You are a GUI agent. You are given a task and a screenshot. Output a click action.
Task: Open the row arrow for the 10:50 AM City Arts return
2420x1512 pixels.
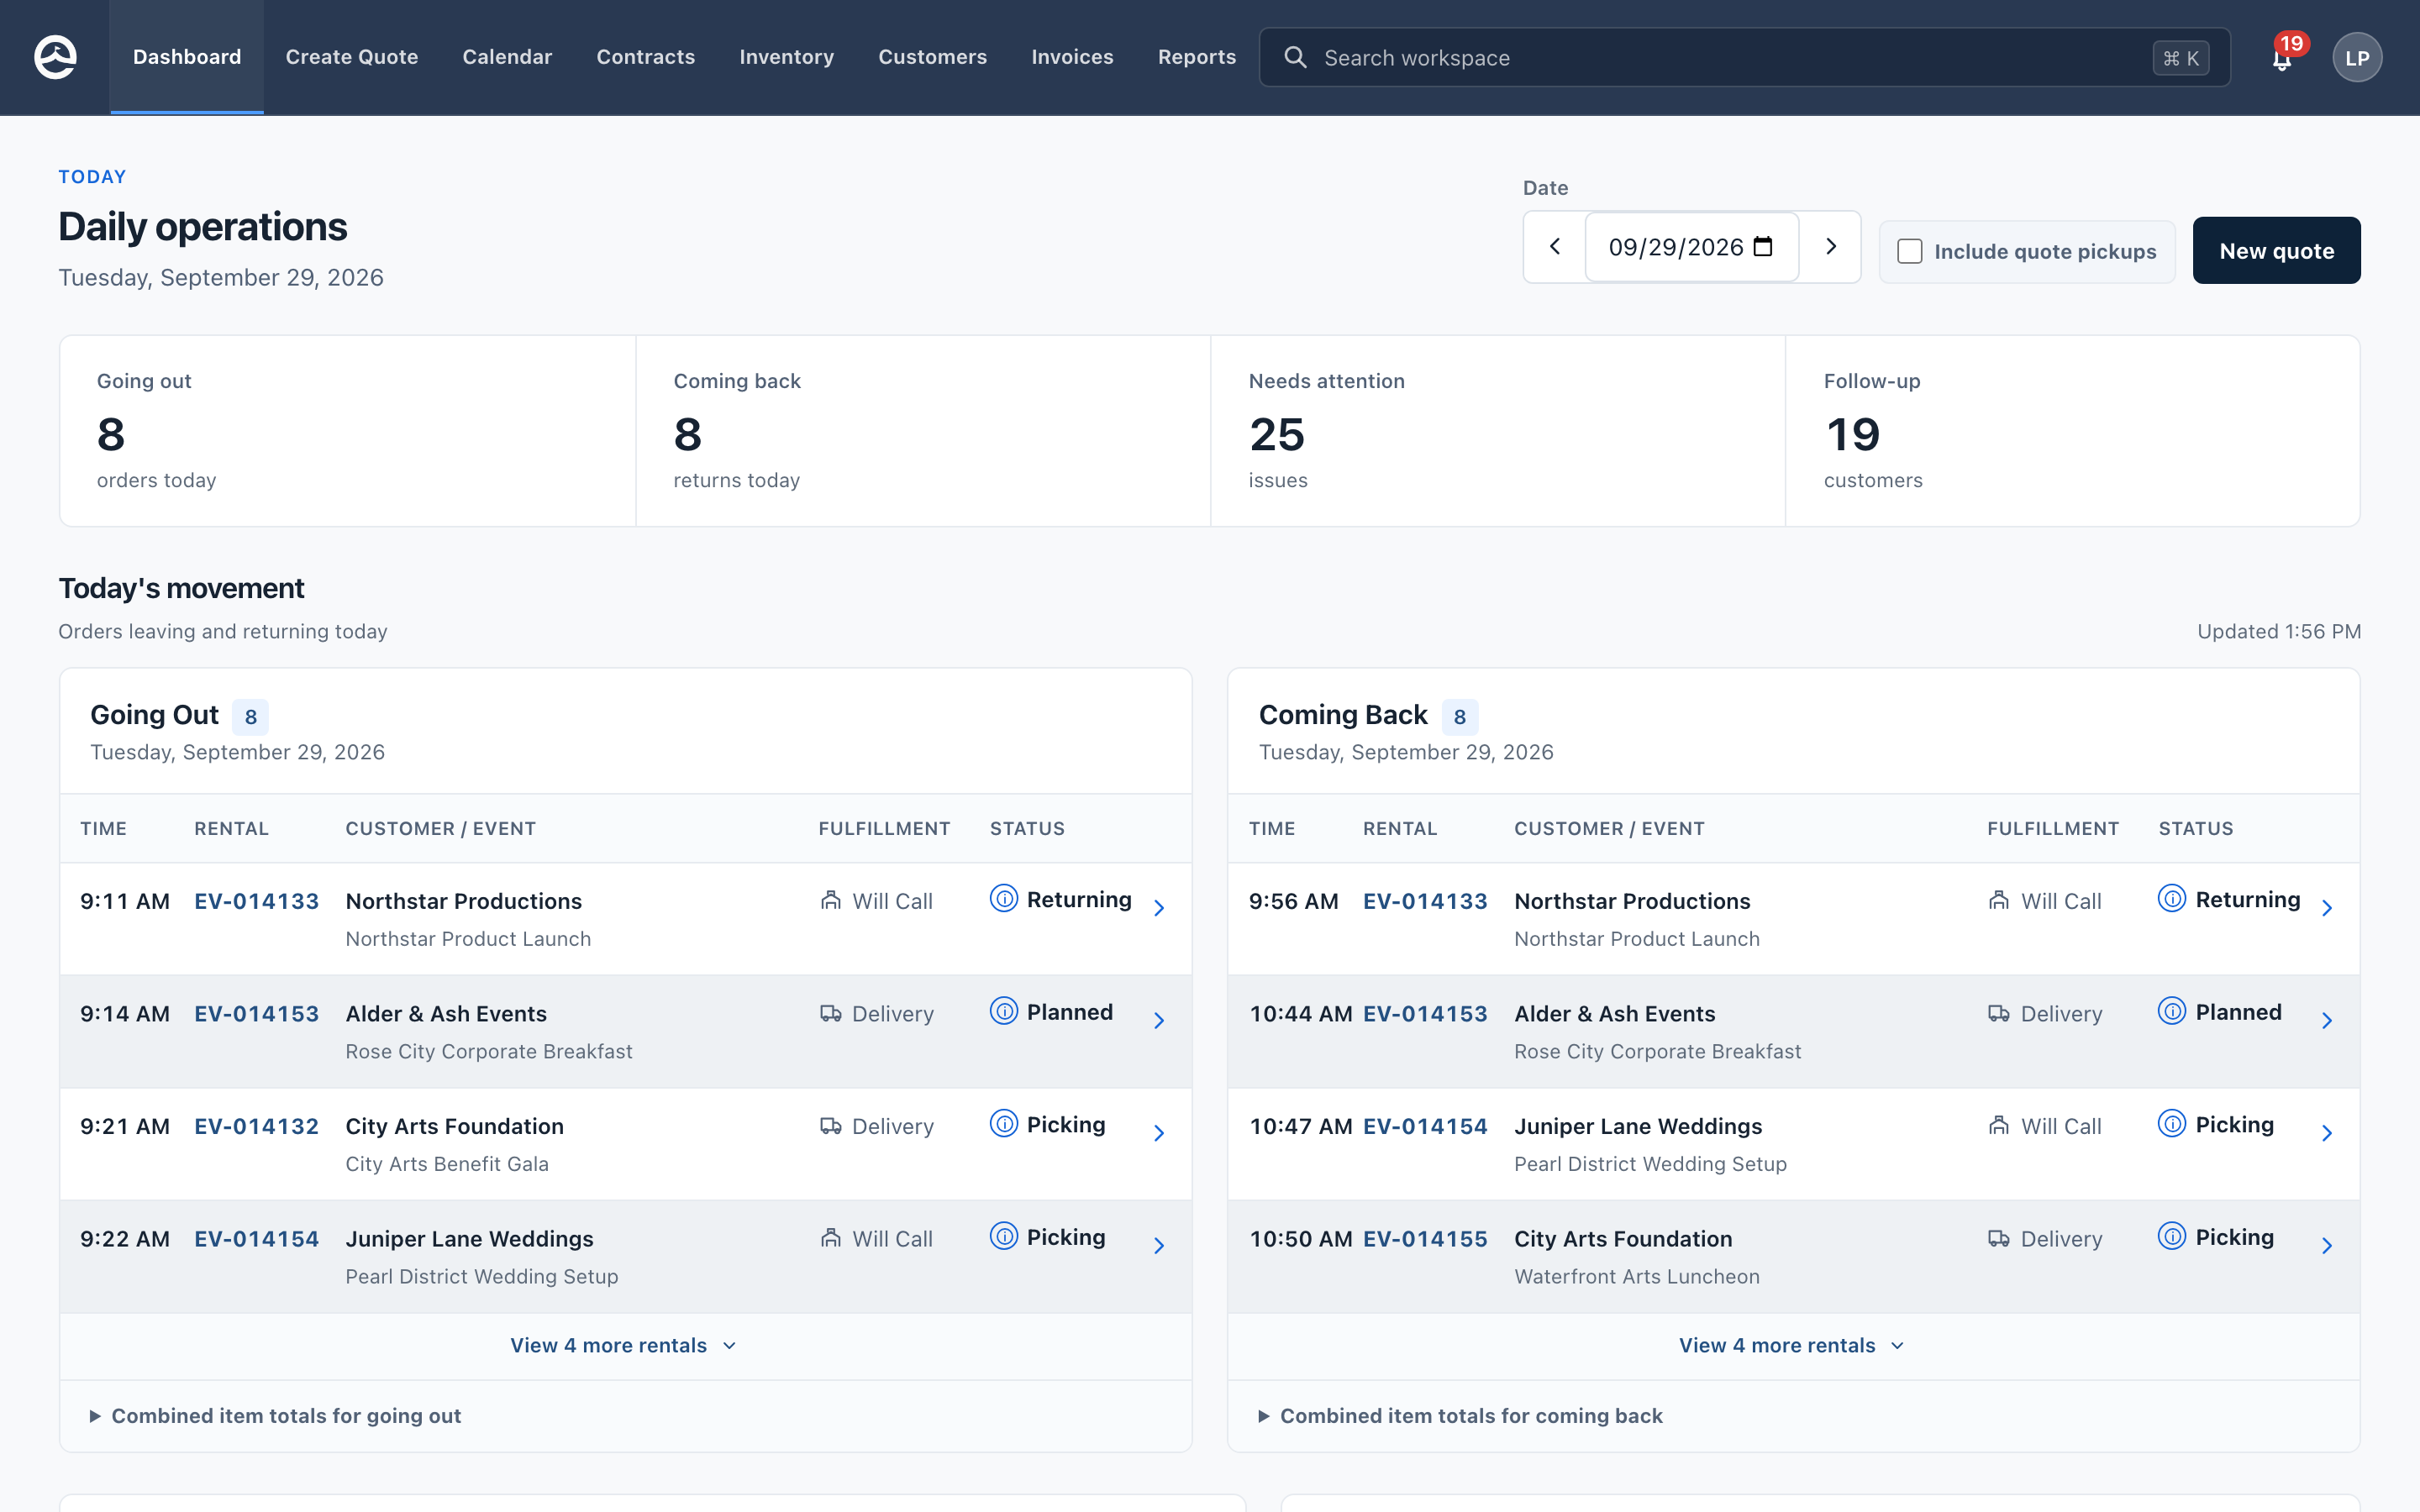pos(2327,1246)
